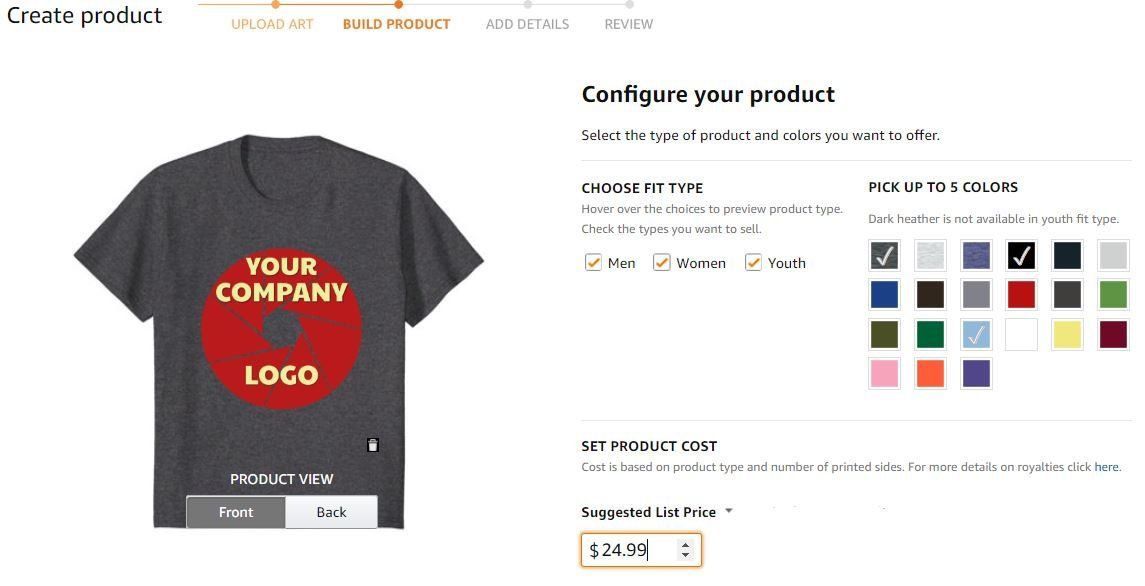Uncheck the Men fit type
Screen dimensions: 1145x586
click(593, 263)
